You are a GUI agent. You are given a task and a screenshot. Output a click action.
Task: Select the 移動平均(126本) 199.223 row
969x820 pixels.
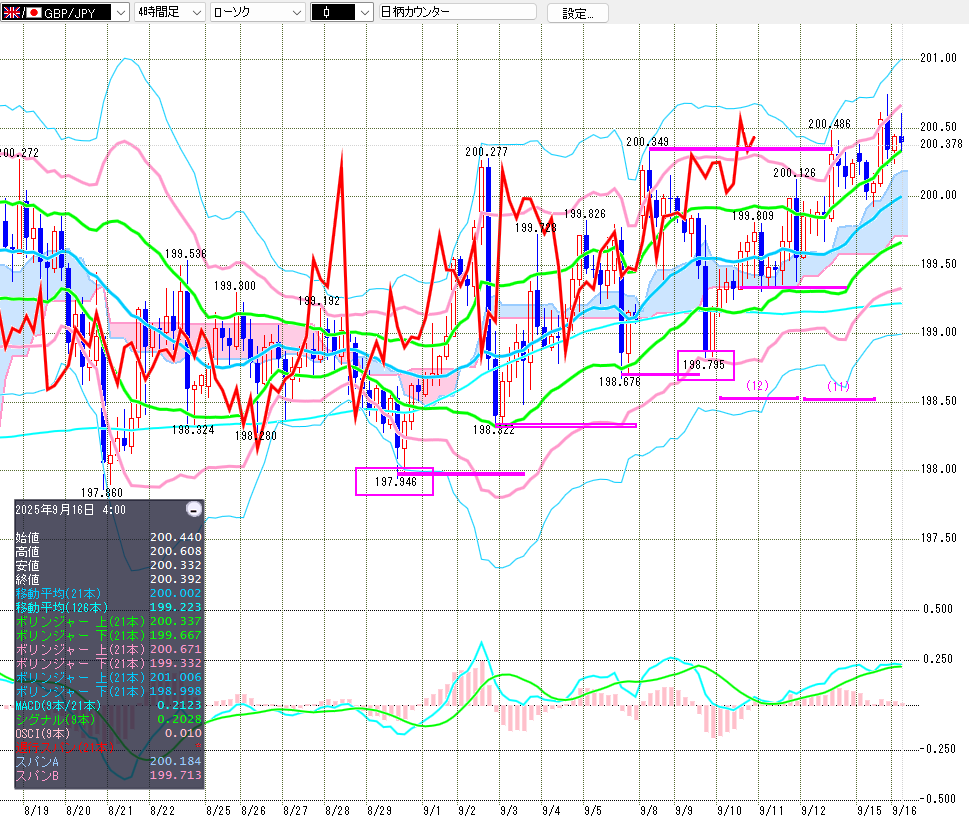(x=109, y=607)
